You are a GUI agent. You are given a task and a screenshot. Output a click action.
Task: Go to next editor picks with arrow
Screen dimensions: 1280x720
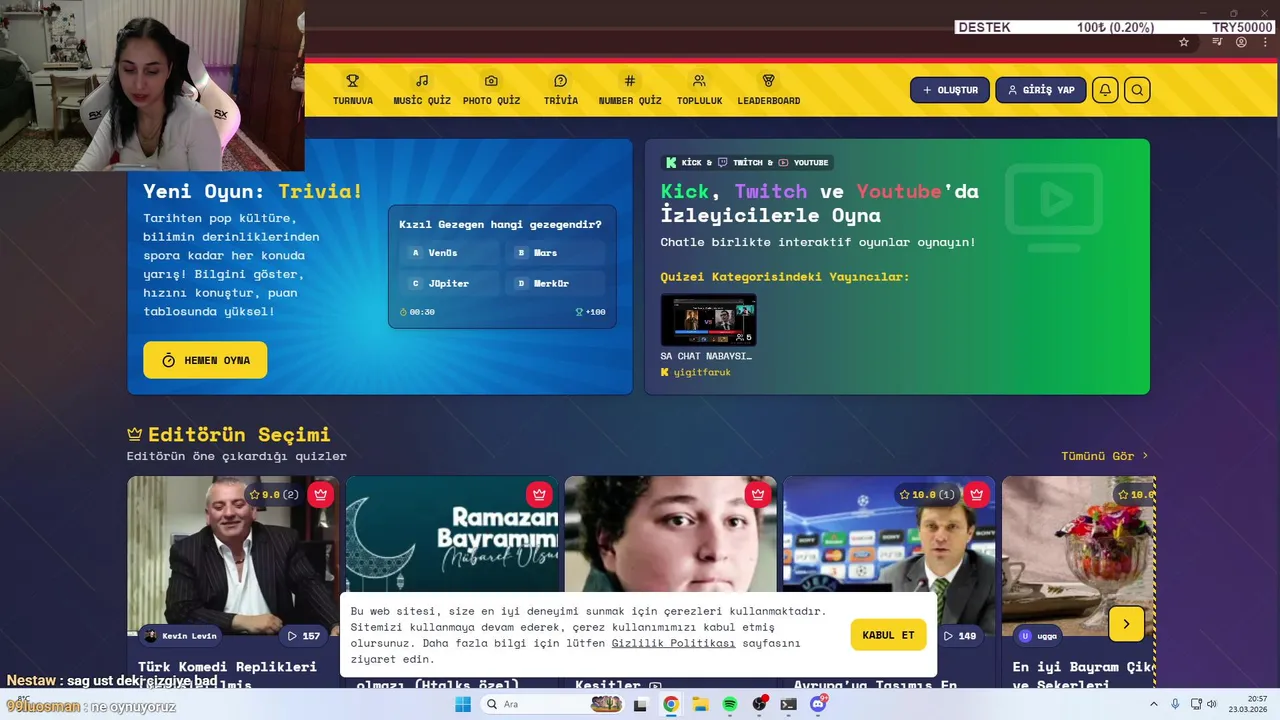click(x=1126, y=624)
